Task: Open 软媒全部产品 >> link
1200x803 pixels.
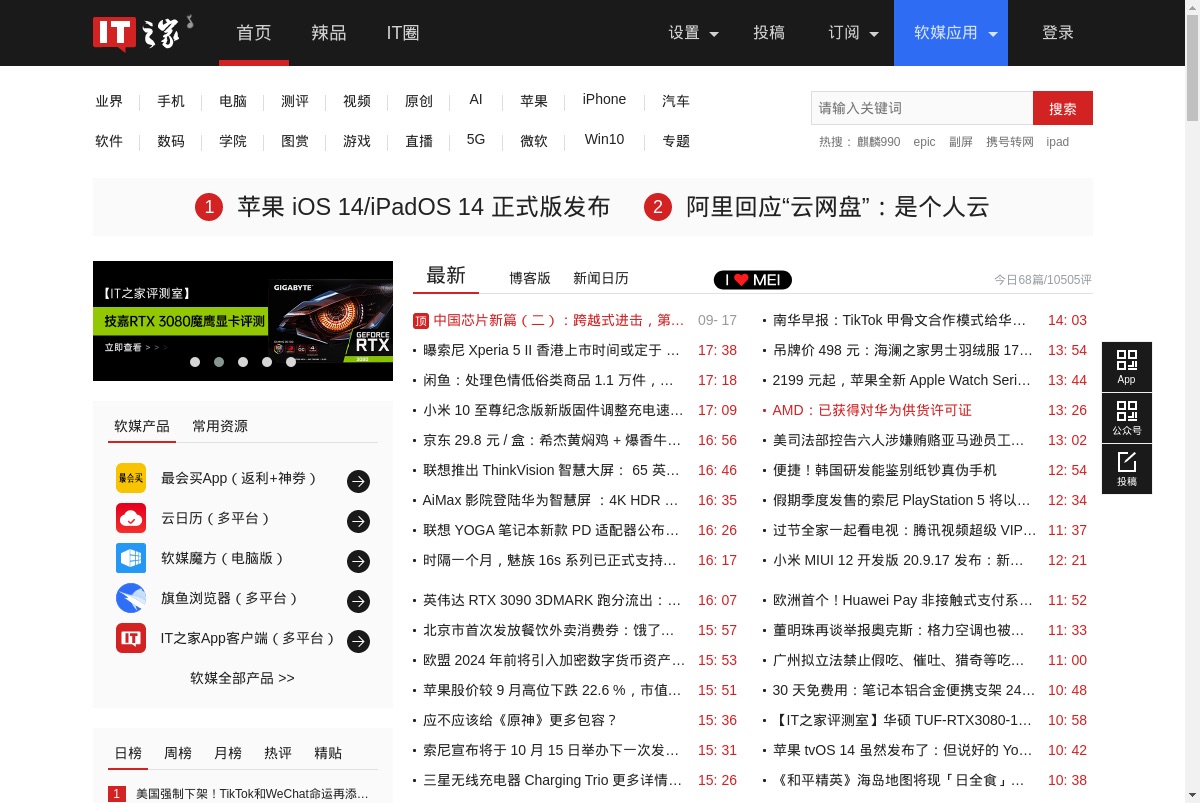Action: click(x=243, y=678)
